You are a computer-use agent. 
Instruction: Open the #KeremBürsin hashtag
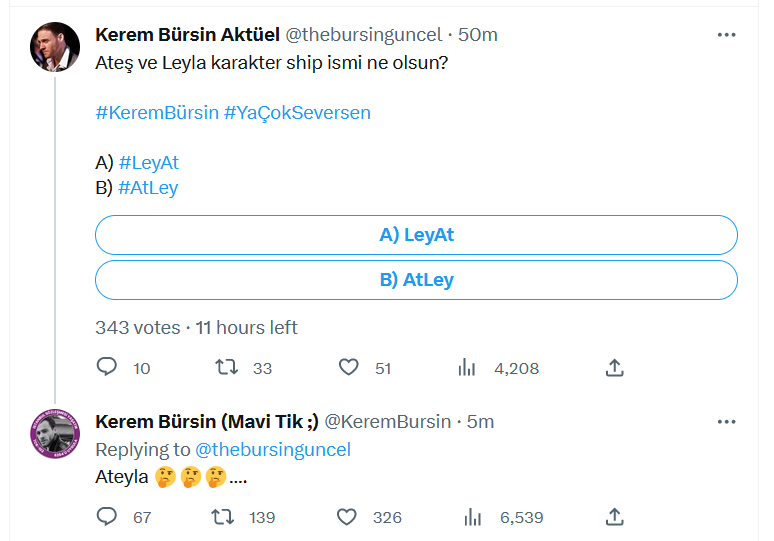(x=156, y=113)
